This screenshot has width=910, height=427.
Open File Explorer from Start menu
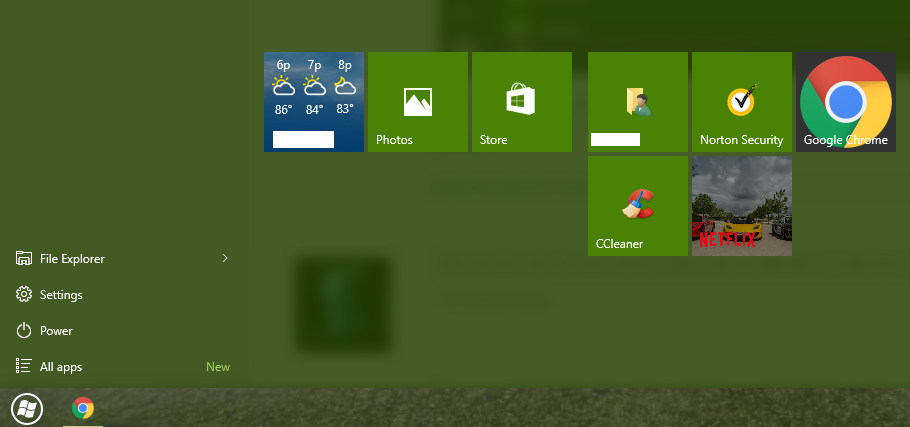click(122, 259)
